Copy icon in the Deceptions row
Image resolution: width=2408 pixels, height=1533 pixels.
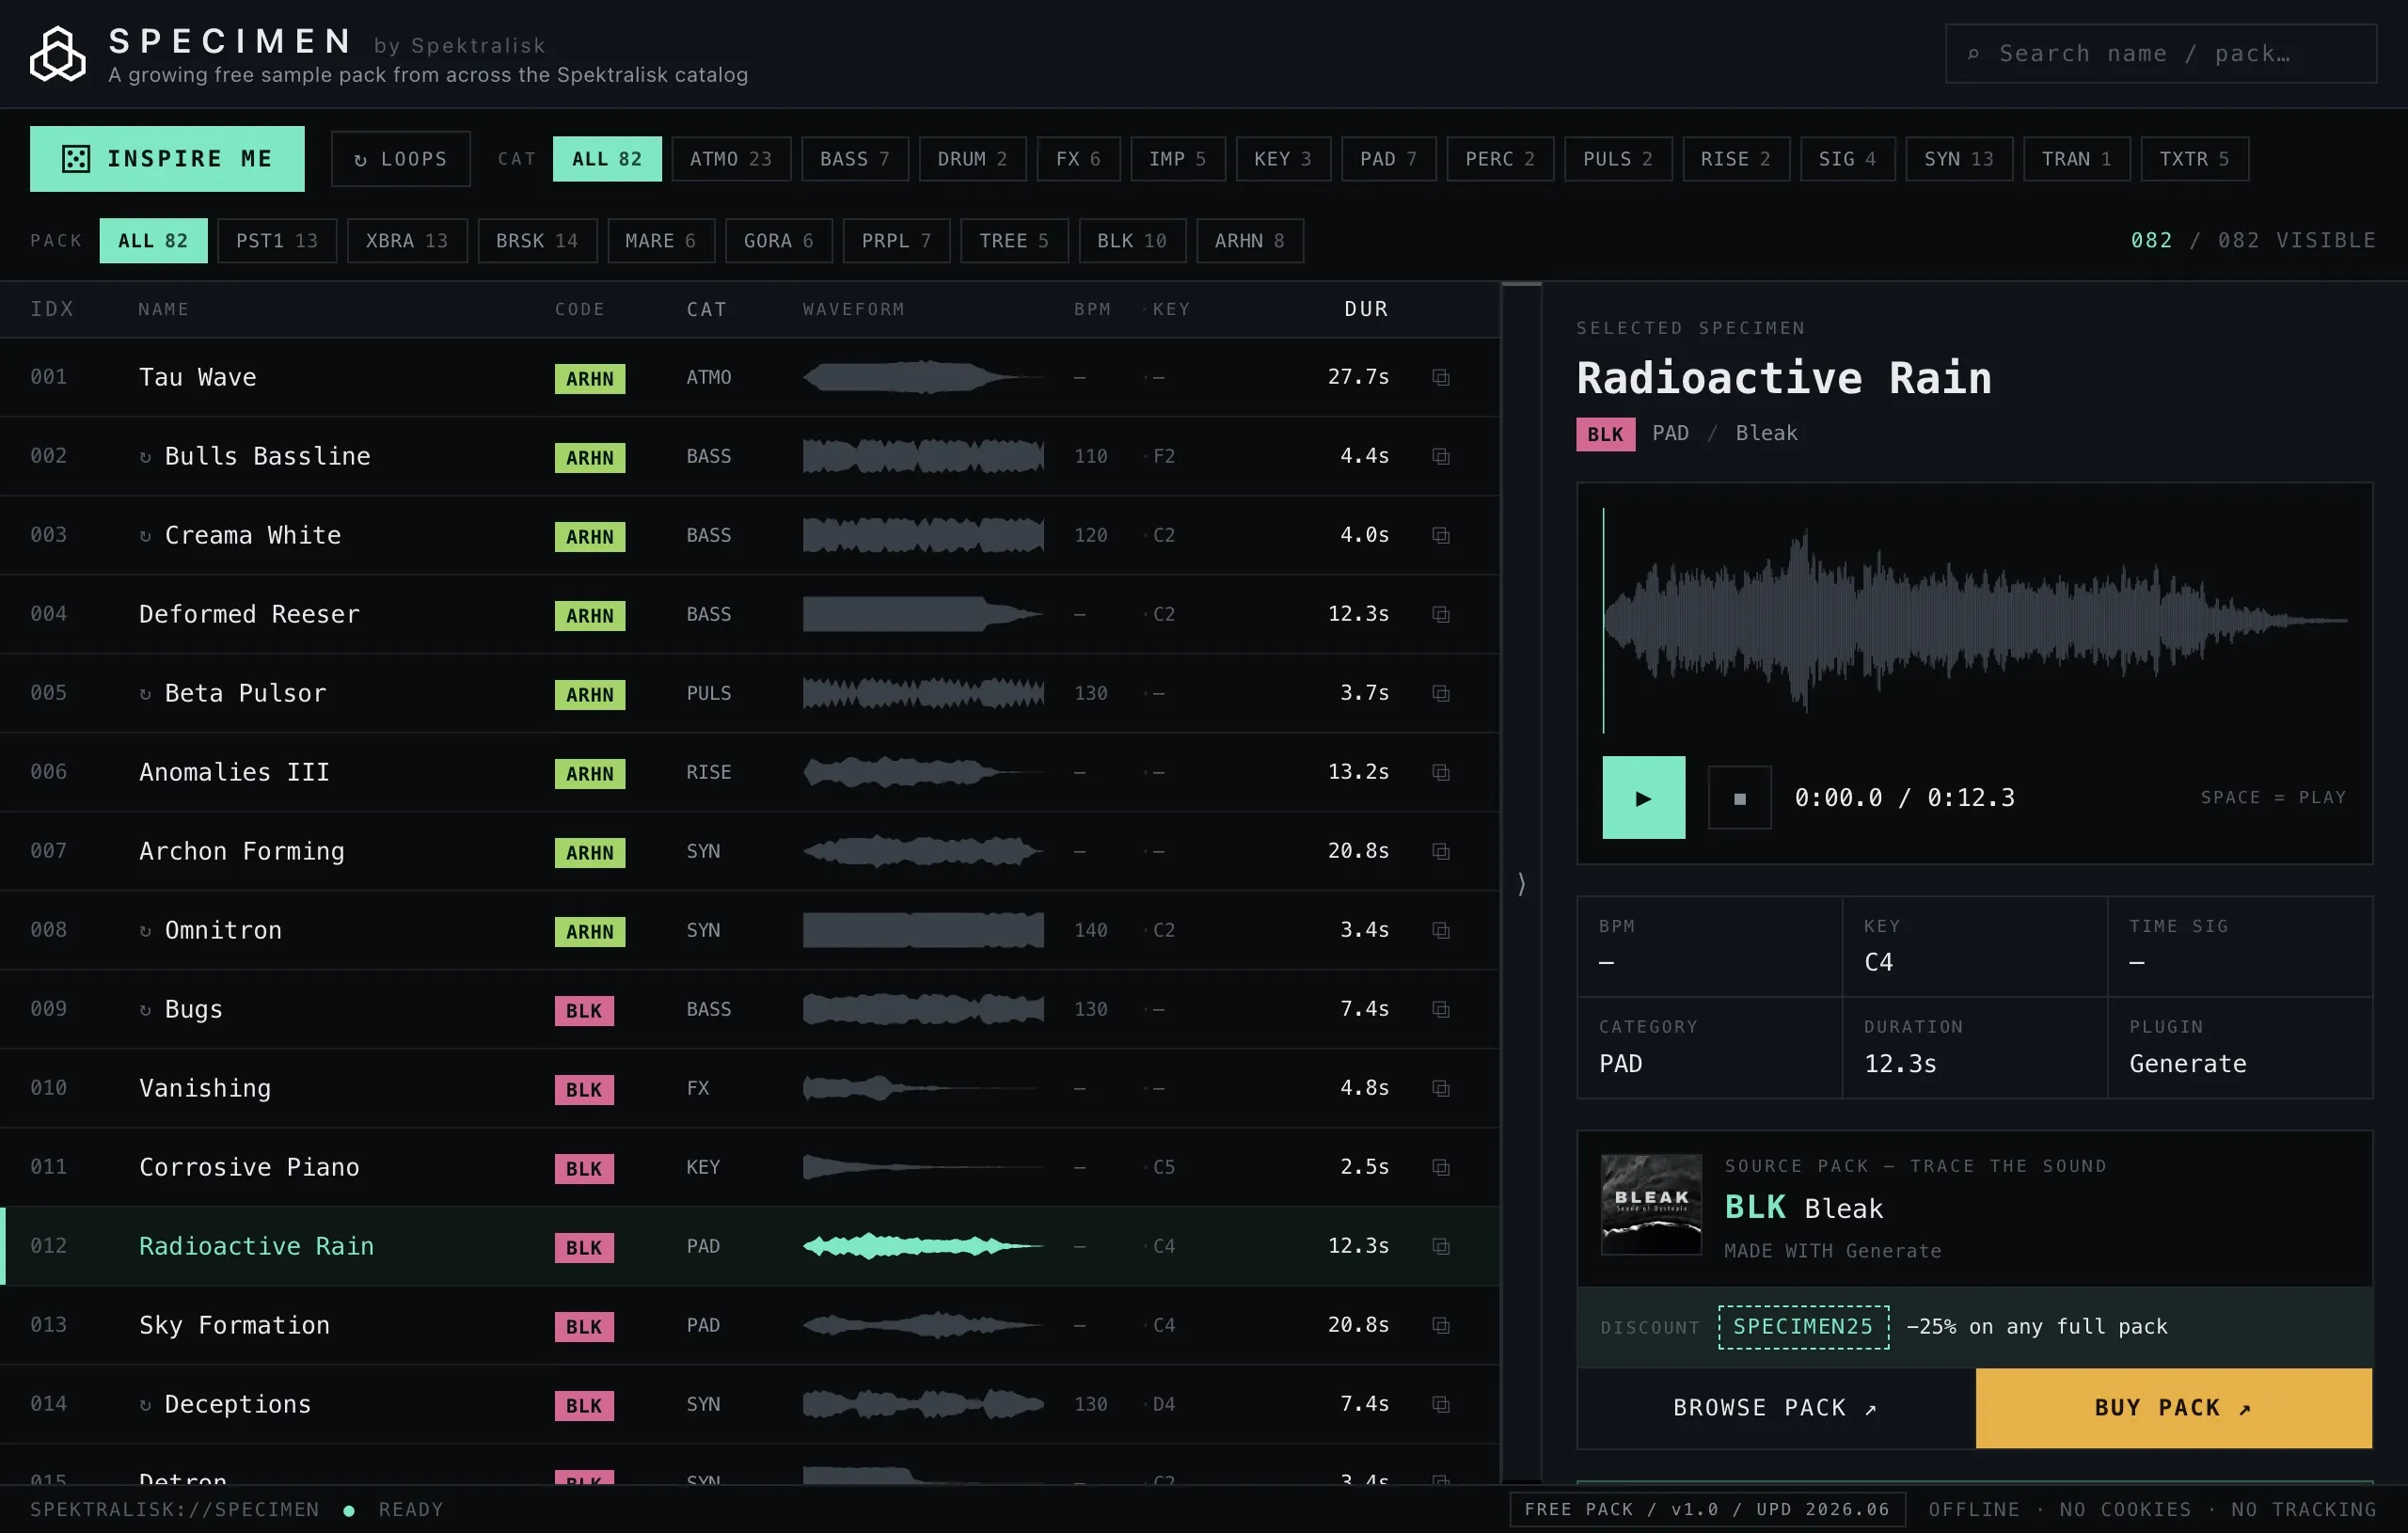(x=1441, y=1404)
